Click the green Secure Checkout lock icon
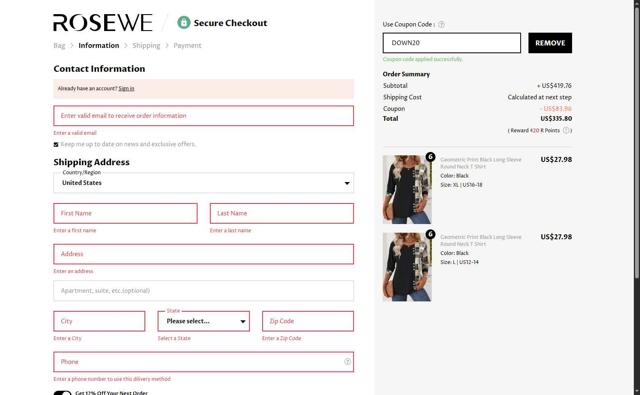Image resolution: width=640 pixels, height=395 pixels. [184, 22]
